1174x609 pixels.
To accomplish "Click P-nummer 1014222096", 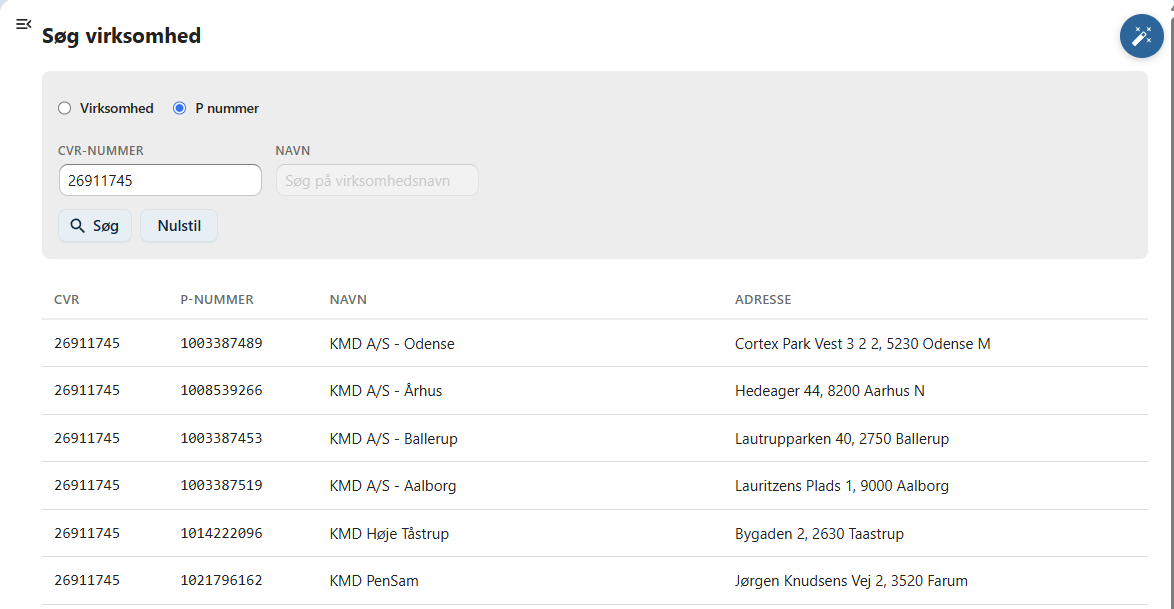I will tap(222, 533).
